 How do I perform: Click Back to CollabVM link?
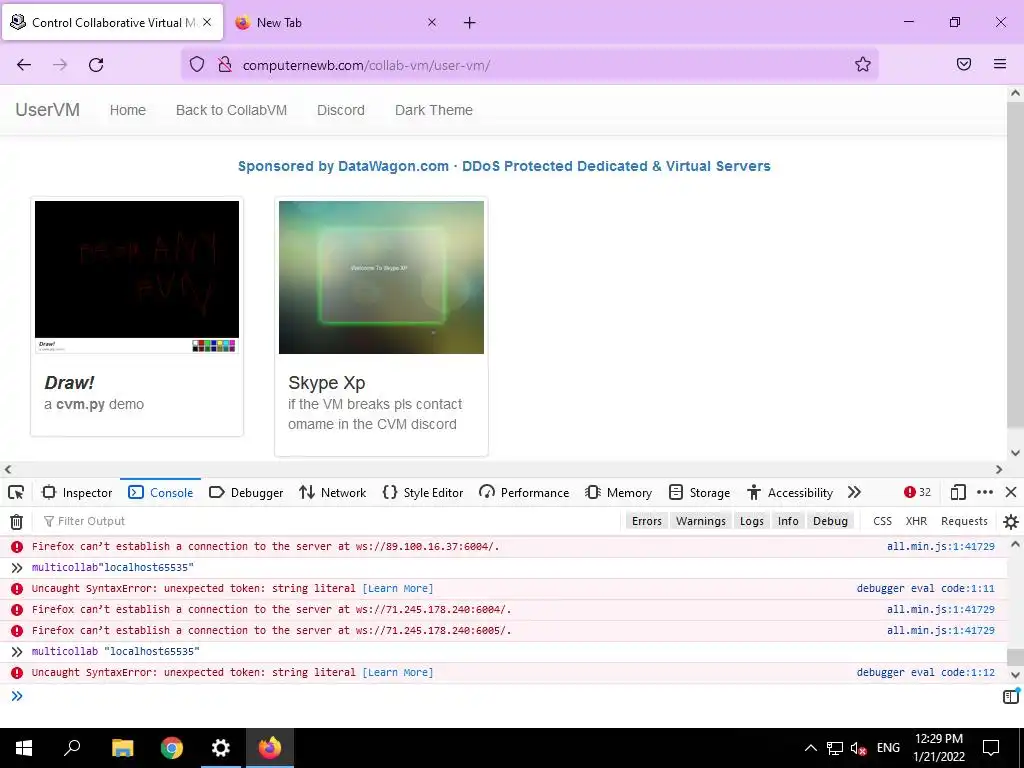(x=231, y=110)
